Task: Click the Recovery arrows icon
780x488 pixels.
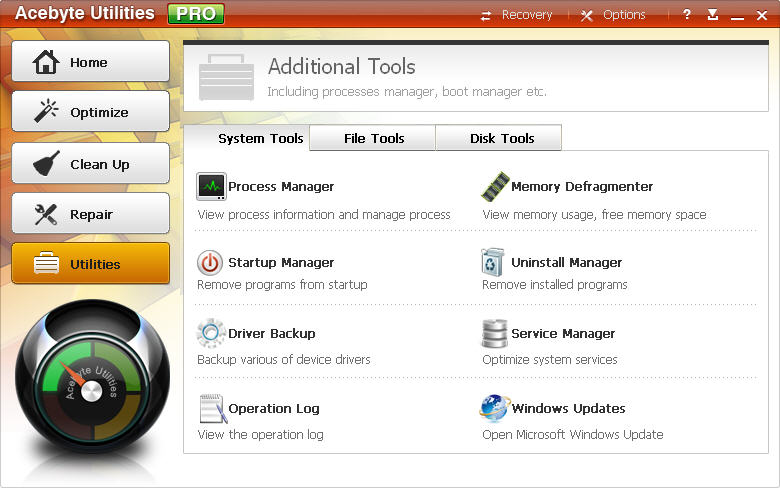Action: pyautogui.click(x=486, y=16)
